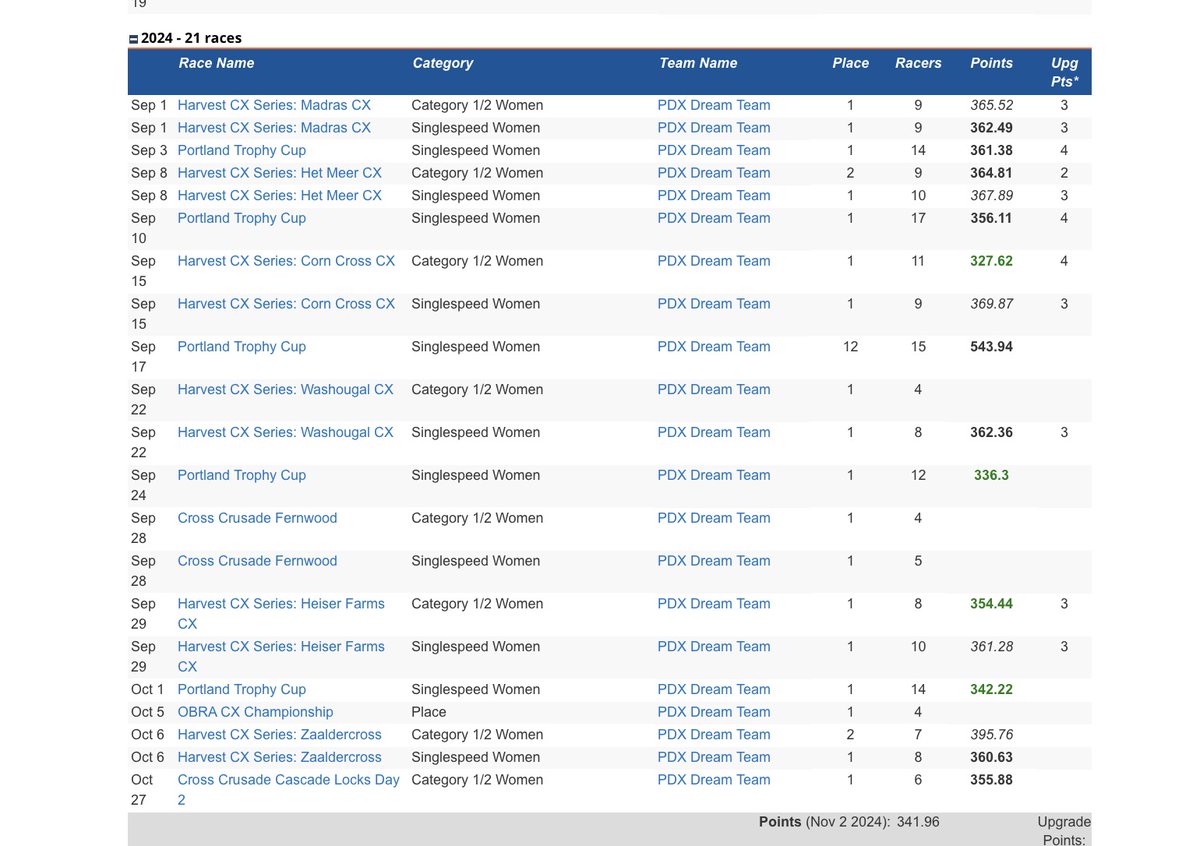Click the Points column header
The image size is (1200, 846).
pyautogui.click(x=992, y=63)
